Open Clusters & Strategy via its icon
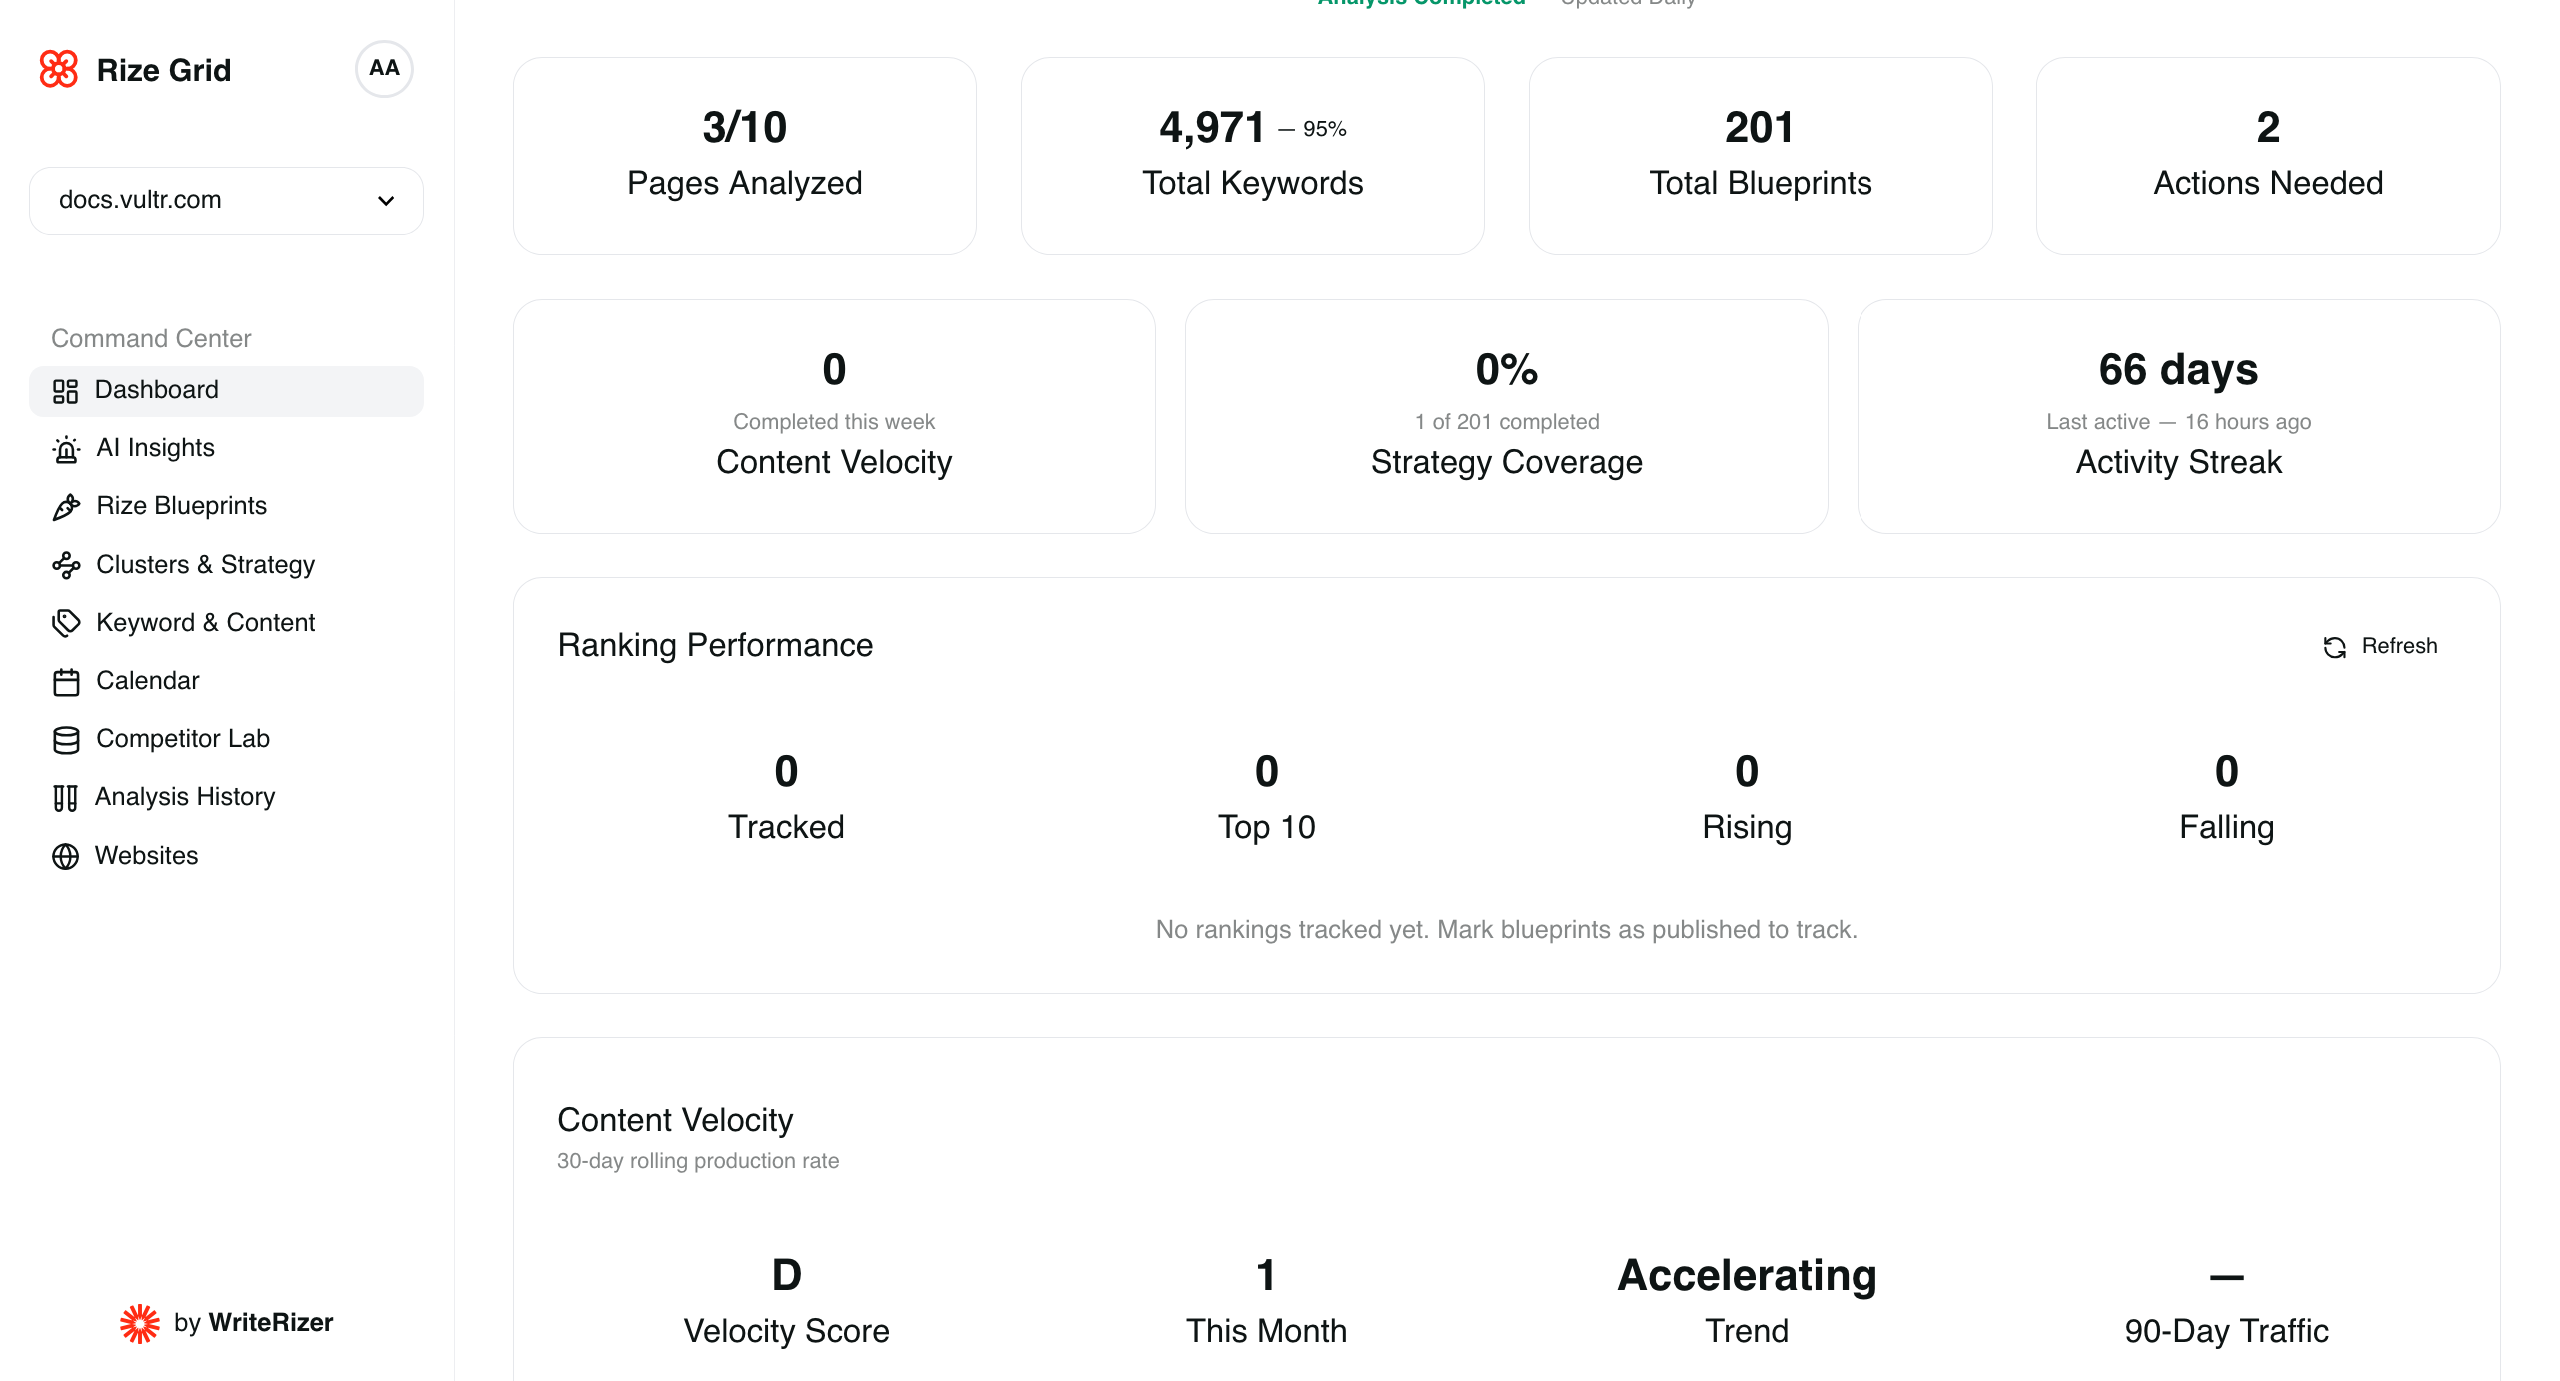This screenshot has height=1381, width=2560. point(66,564)
